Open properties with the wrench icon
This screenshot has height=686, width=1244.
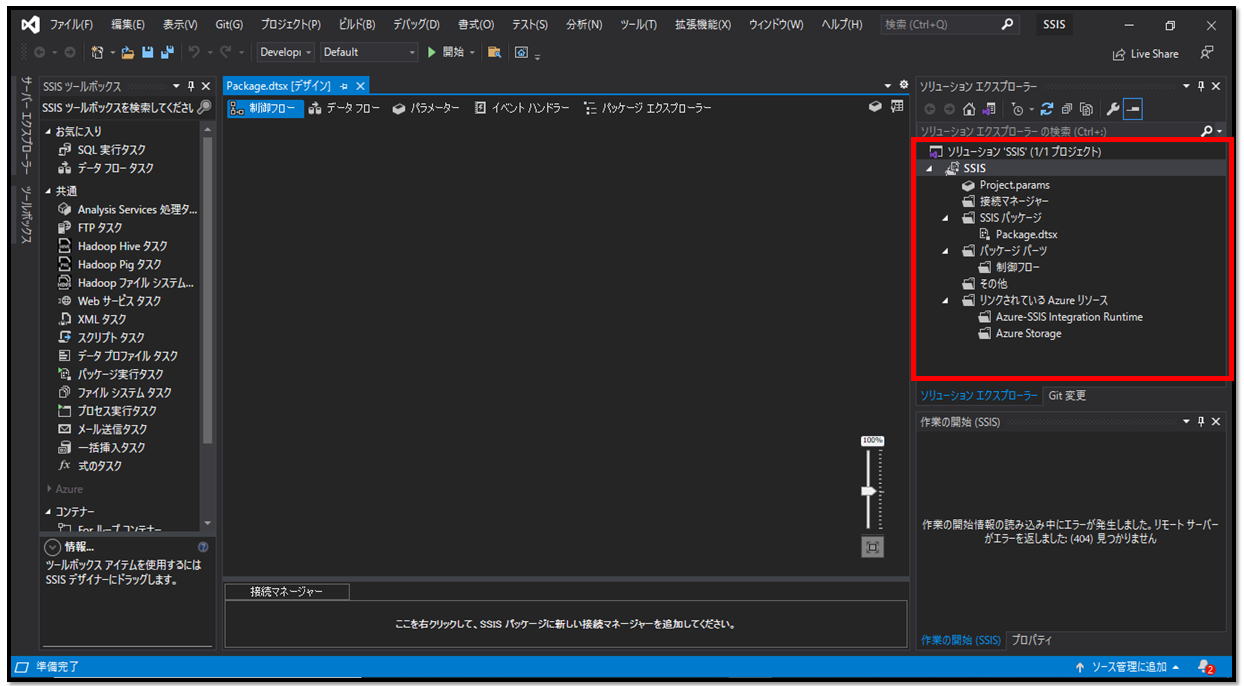click(1113, 109)
